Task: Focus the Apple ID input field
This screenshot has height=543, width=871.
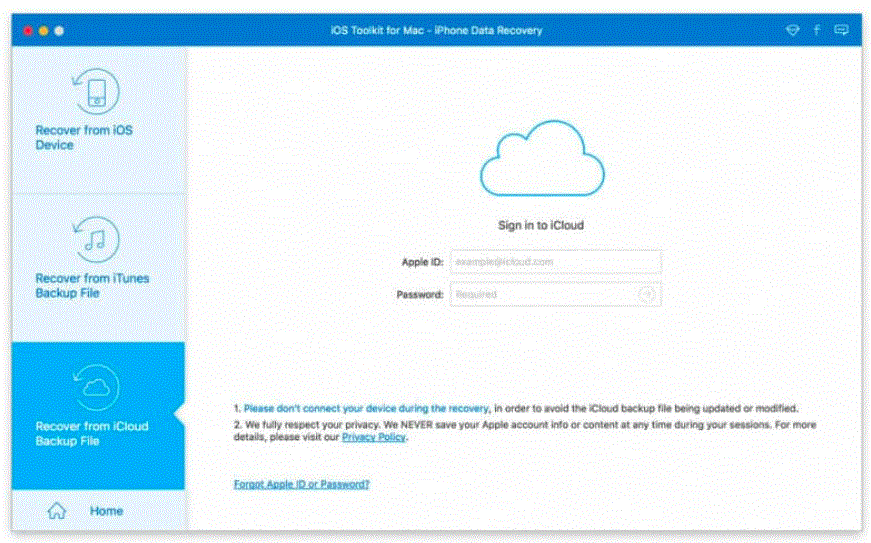Action: [x=555, y=262]
